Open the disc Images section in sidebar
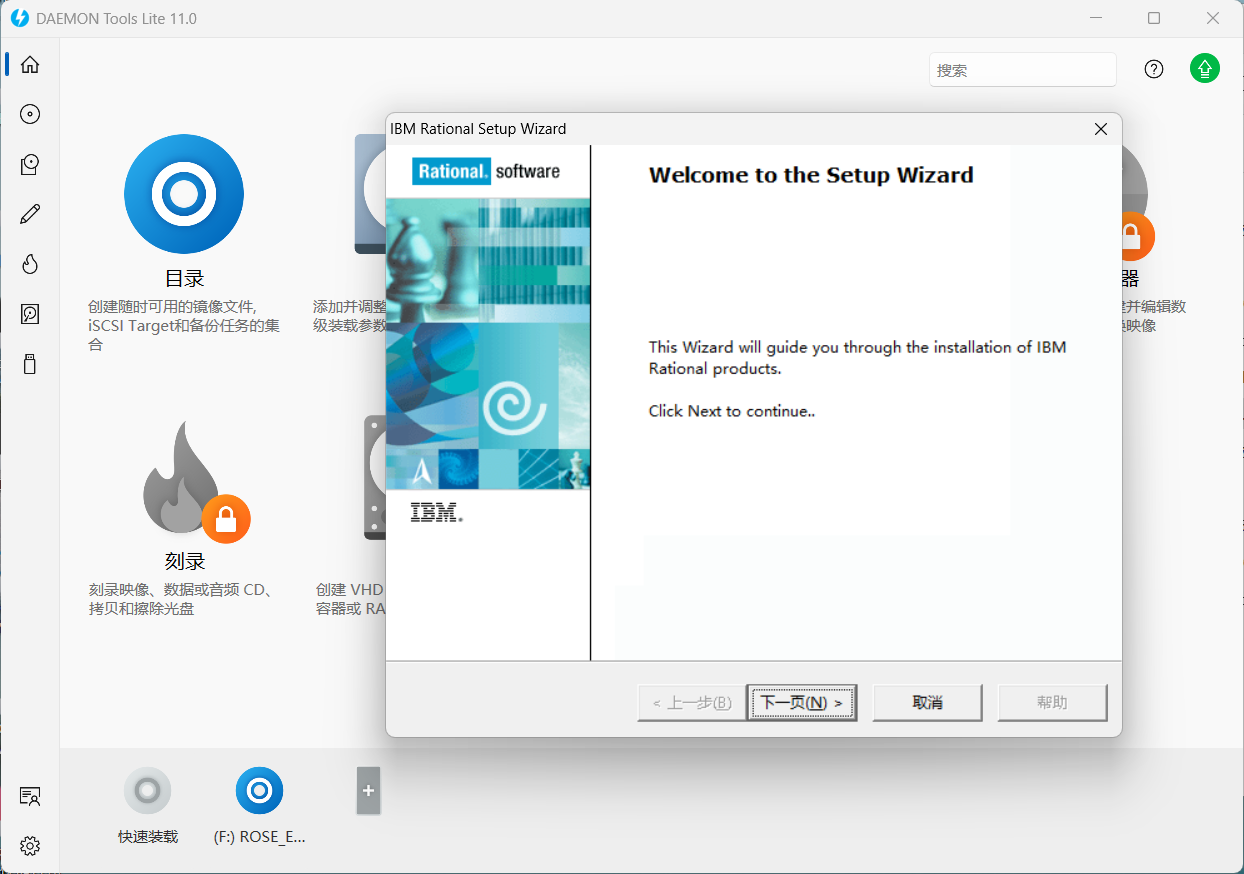 pyautogui.click(x=30, y=114)
